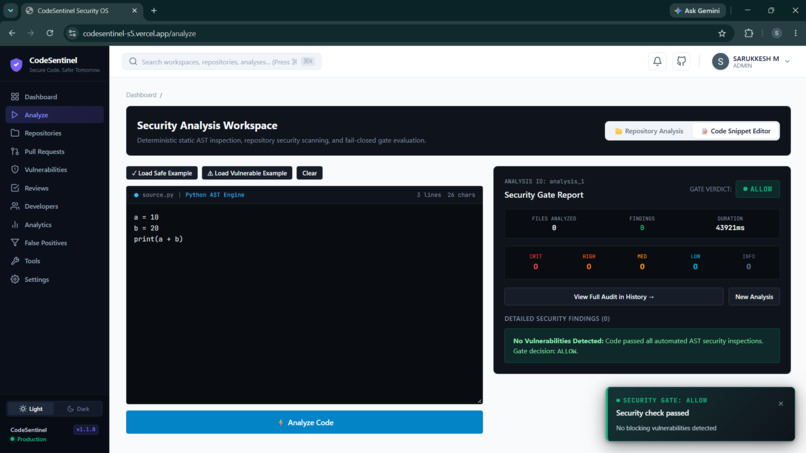The height and width of the screenshot is (453, 806).
Task: Click the browser address bar URL
Action: point(139,33)
